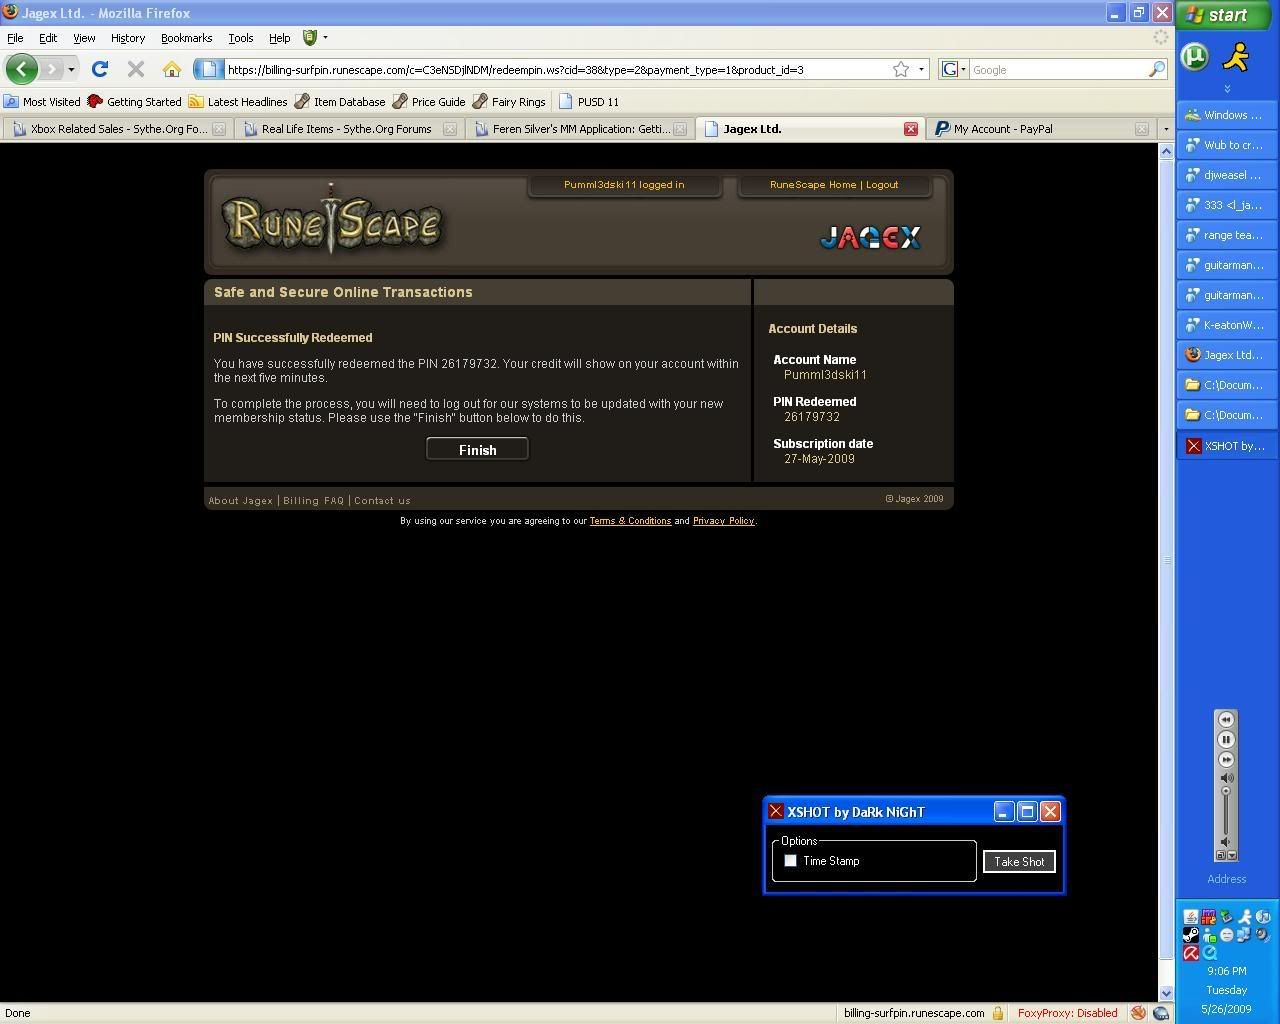This screenshot has height=1024, width=1280.
Task: Bookmark this page with the star icon
Action: (901, 69)
